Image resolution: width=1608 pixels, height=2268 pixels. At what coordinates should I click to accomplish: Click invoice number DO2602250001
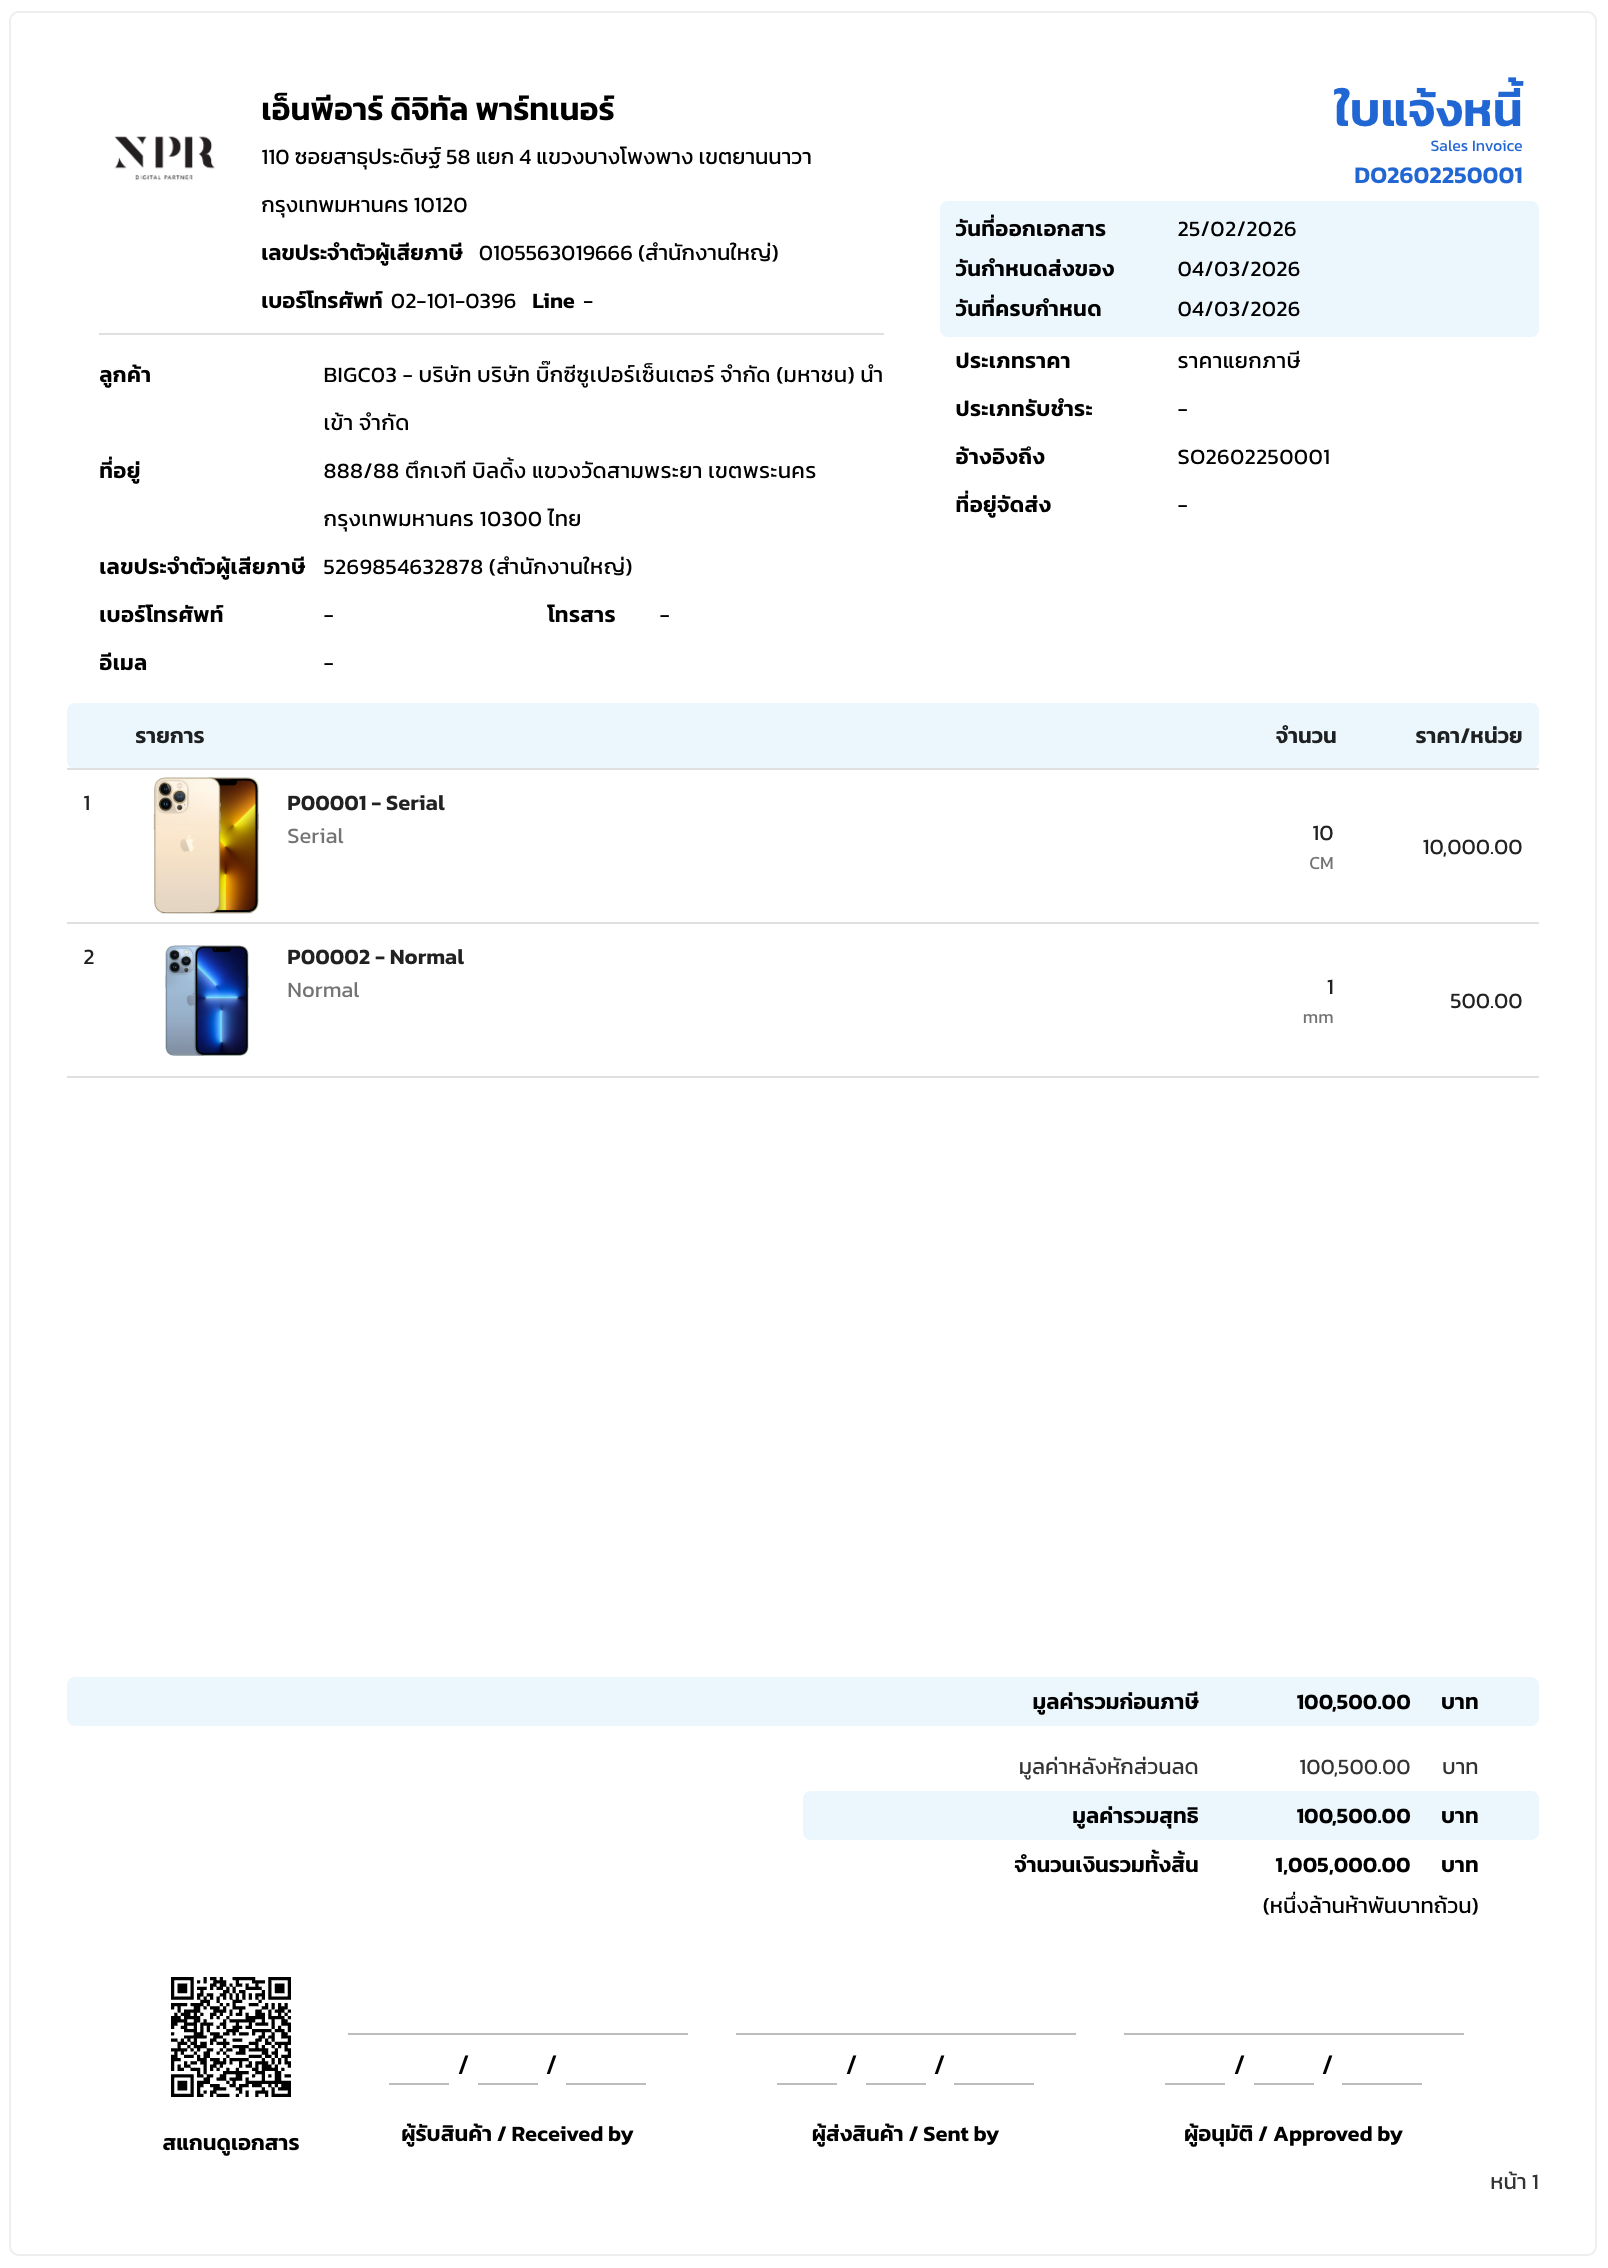pyautogui.click(x=1437, y=176)
